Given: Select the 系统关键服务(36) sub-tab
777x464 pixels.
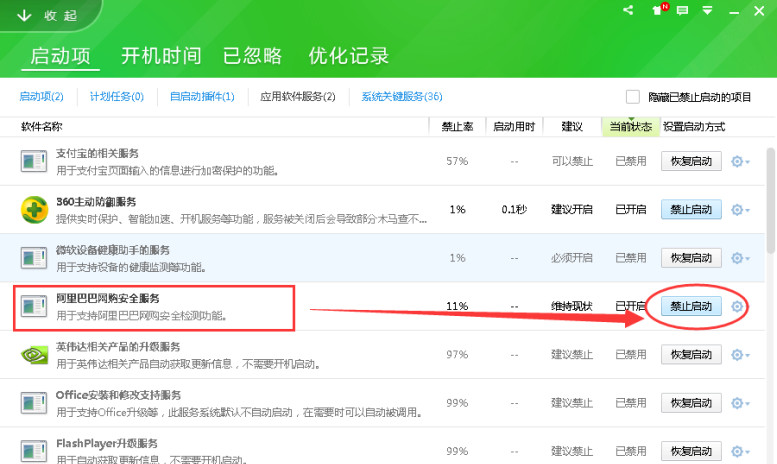Looking at the screenshot, I should tap(402, 97).
